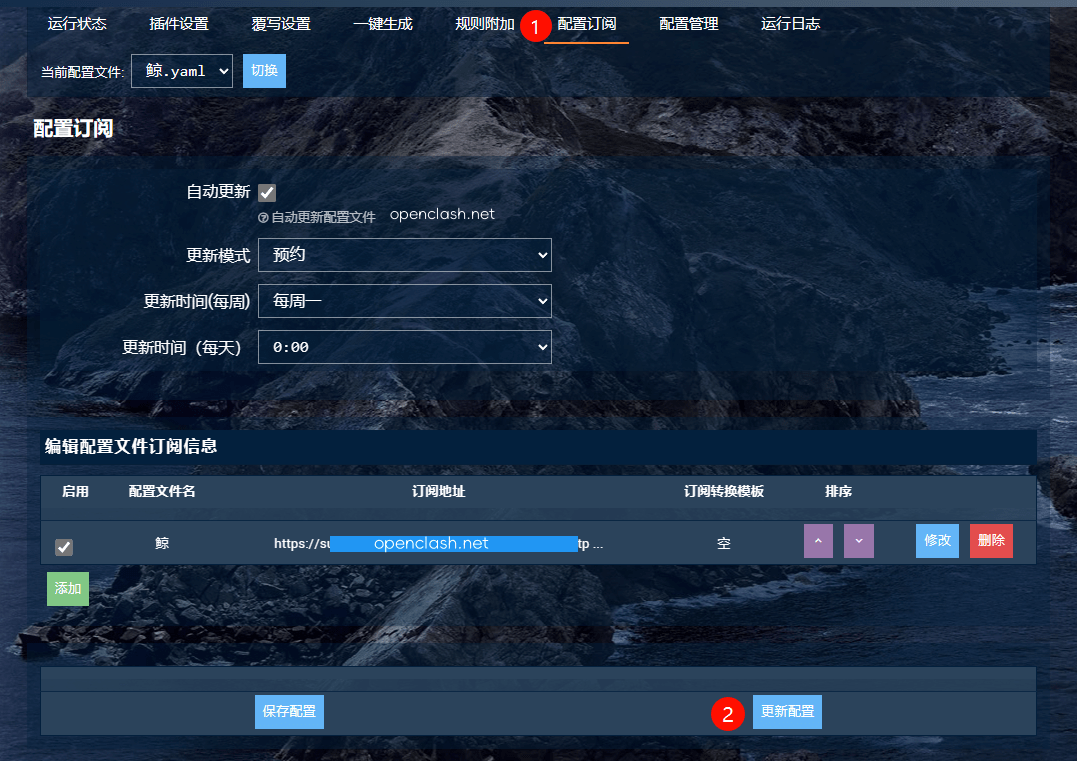Select the 当前配置文件 鲸.yaml dropdown

point(181,71)
